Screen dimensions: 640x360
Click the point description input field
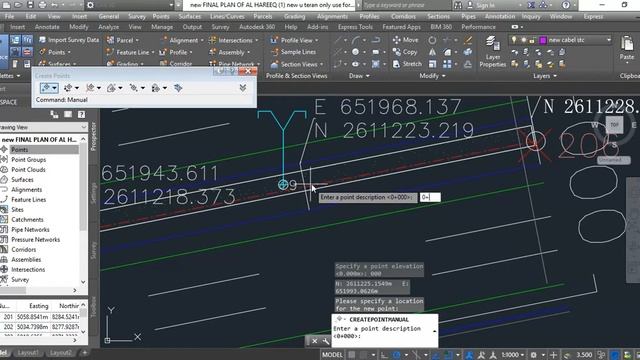[430, 197]
